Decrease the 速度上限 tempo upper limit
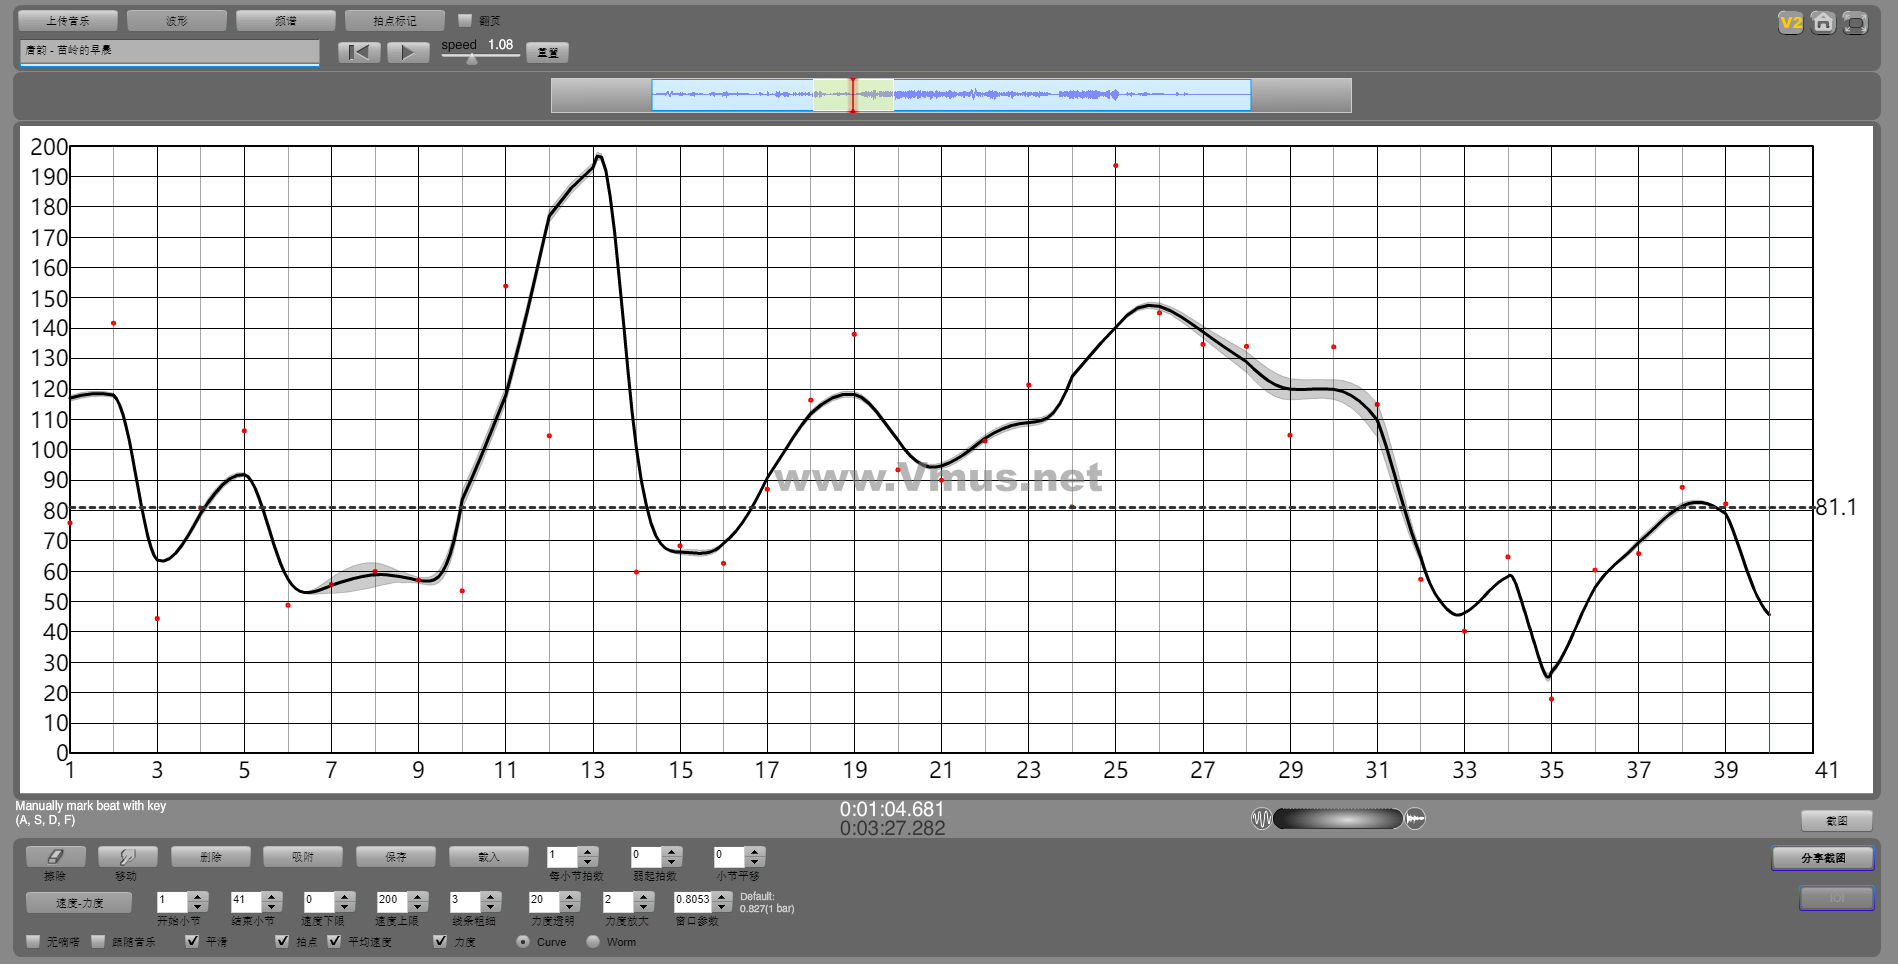Viewport: 1898px width, 964px height. pos(418,907)
